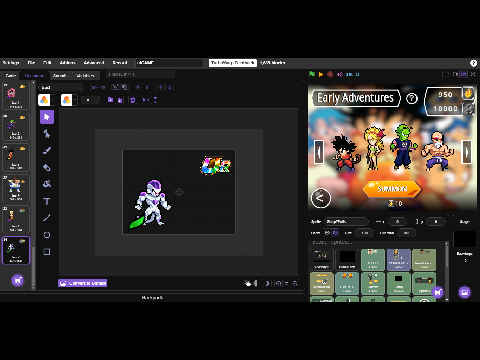The height and width of the screenshot is (360, 480).
Task: Pick the Eraser tool
Action: (47, 167)
